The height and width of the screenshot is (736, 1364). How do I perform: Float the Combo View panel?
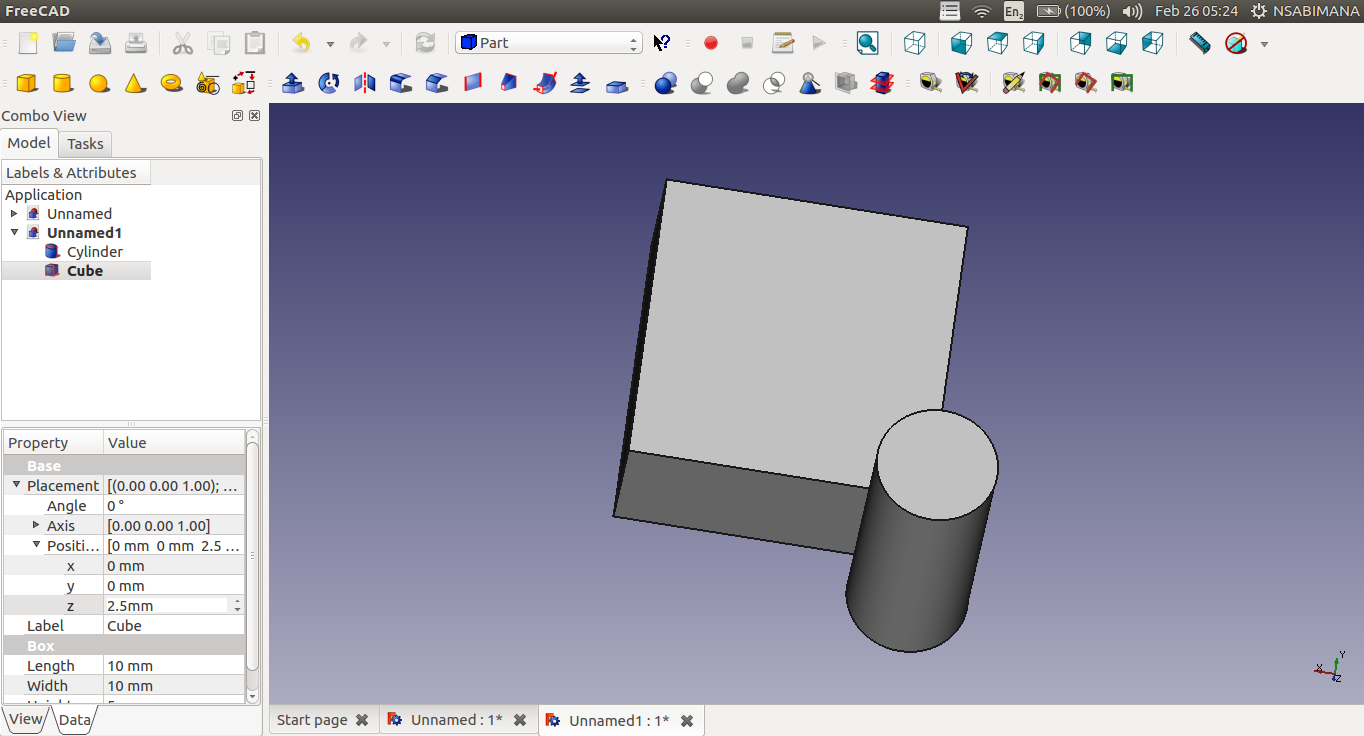point(237,116)
